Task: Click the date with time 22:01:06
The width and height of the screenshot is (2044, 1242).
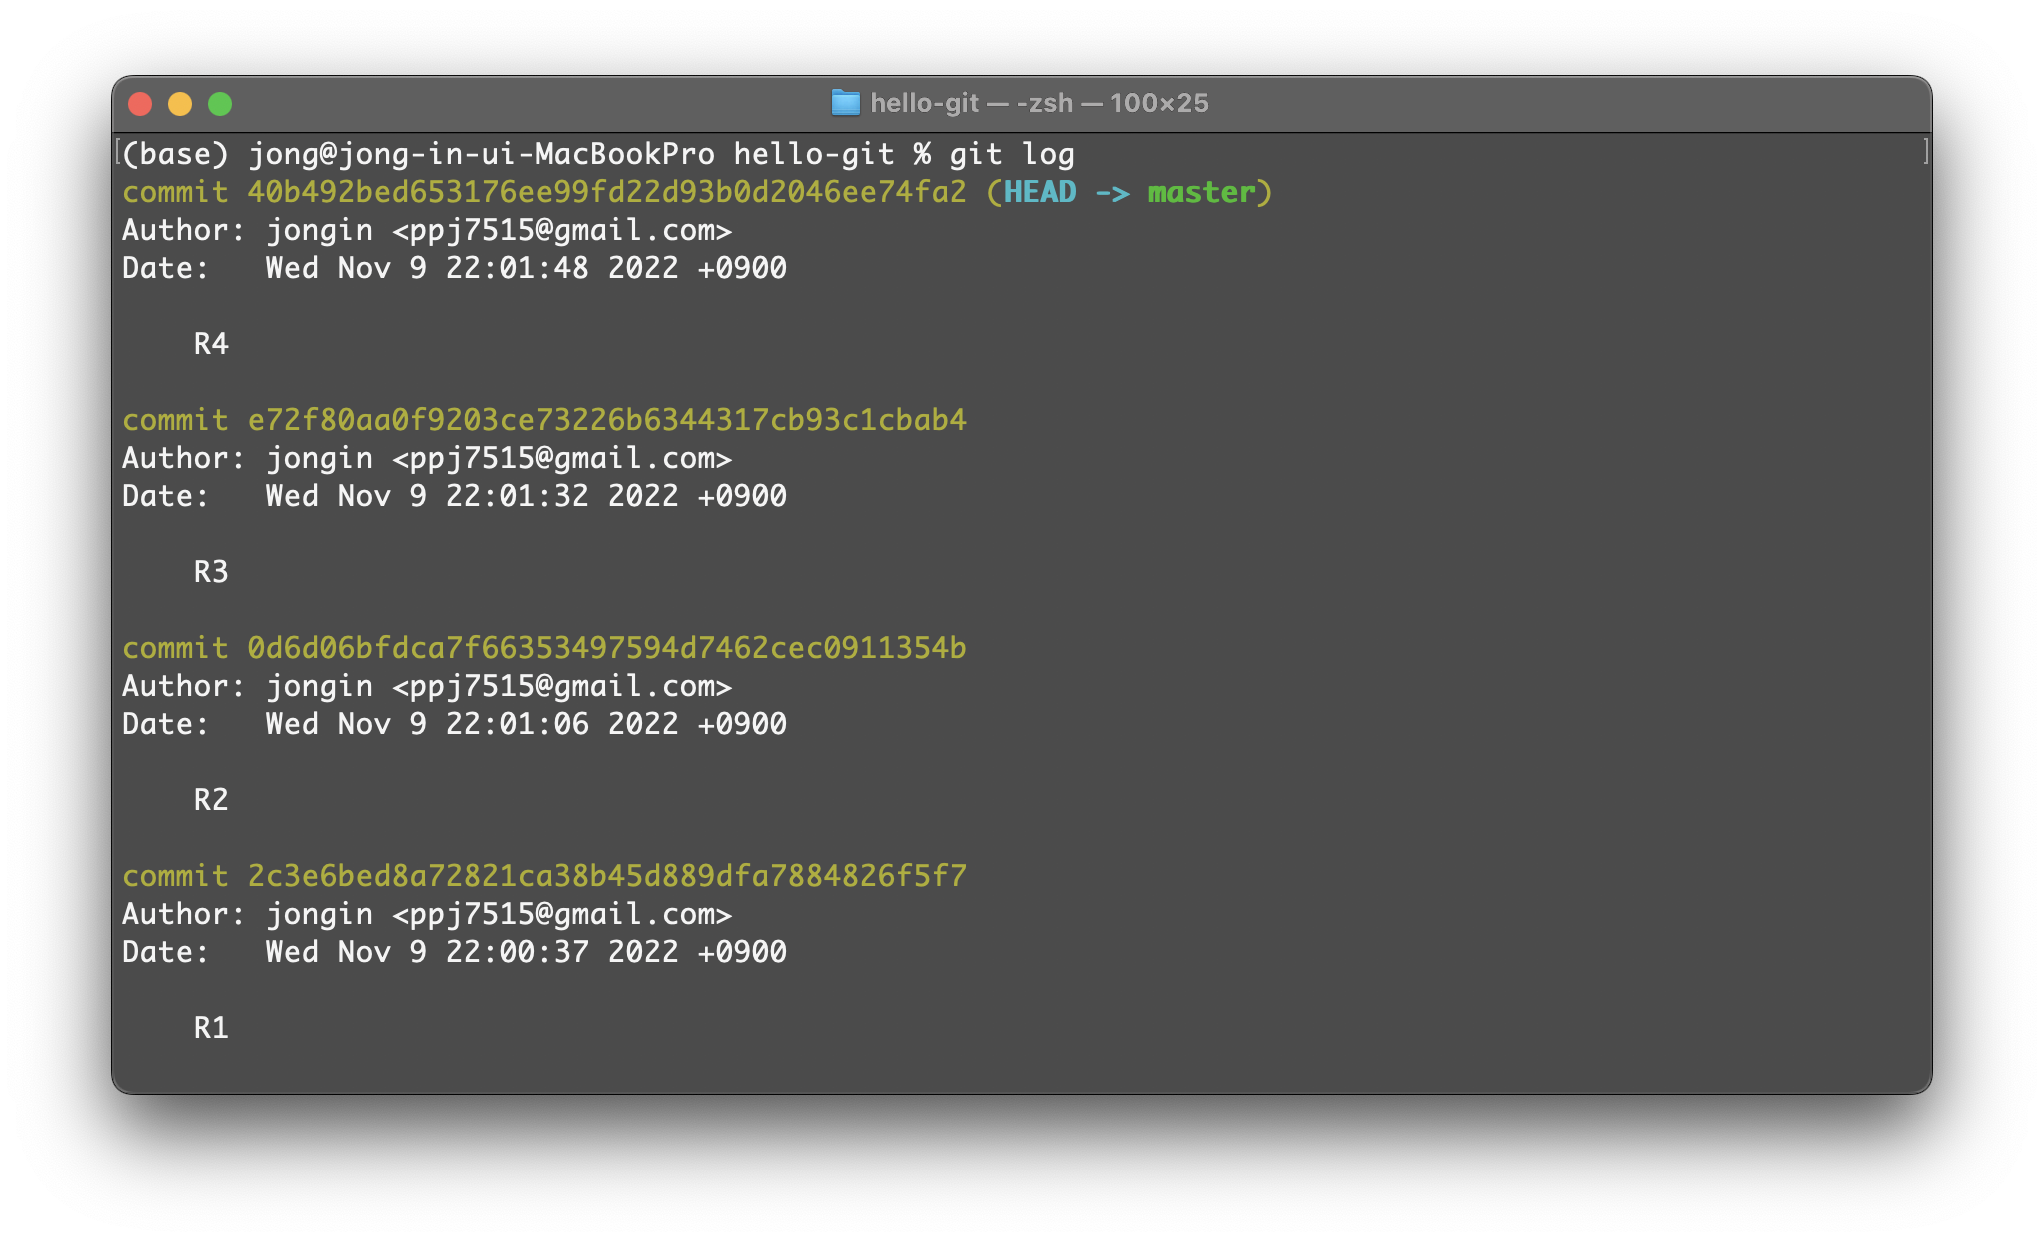Action: (526, 724)
